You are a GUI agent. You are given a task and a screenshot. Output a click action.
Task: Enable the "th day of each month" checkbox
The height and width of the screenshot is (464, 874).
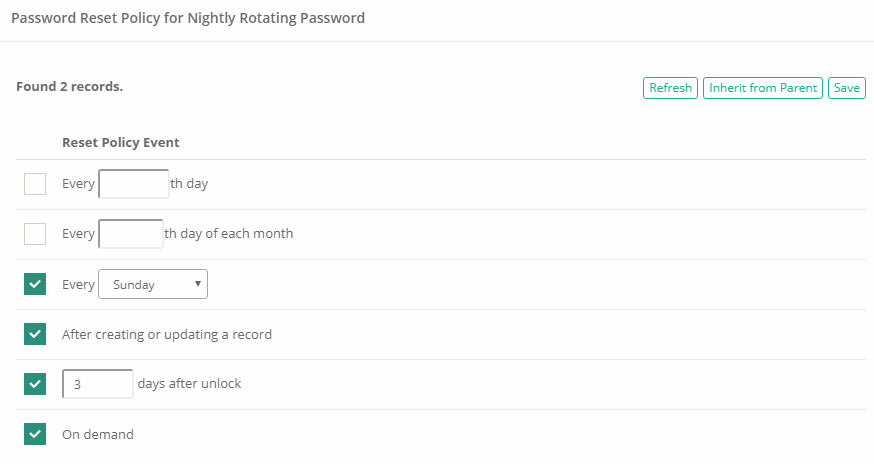(35, 234)
